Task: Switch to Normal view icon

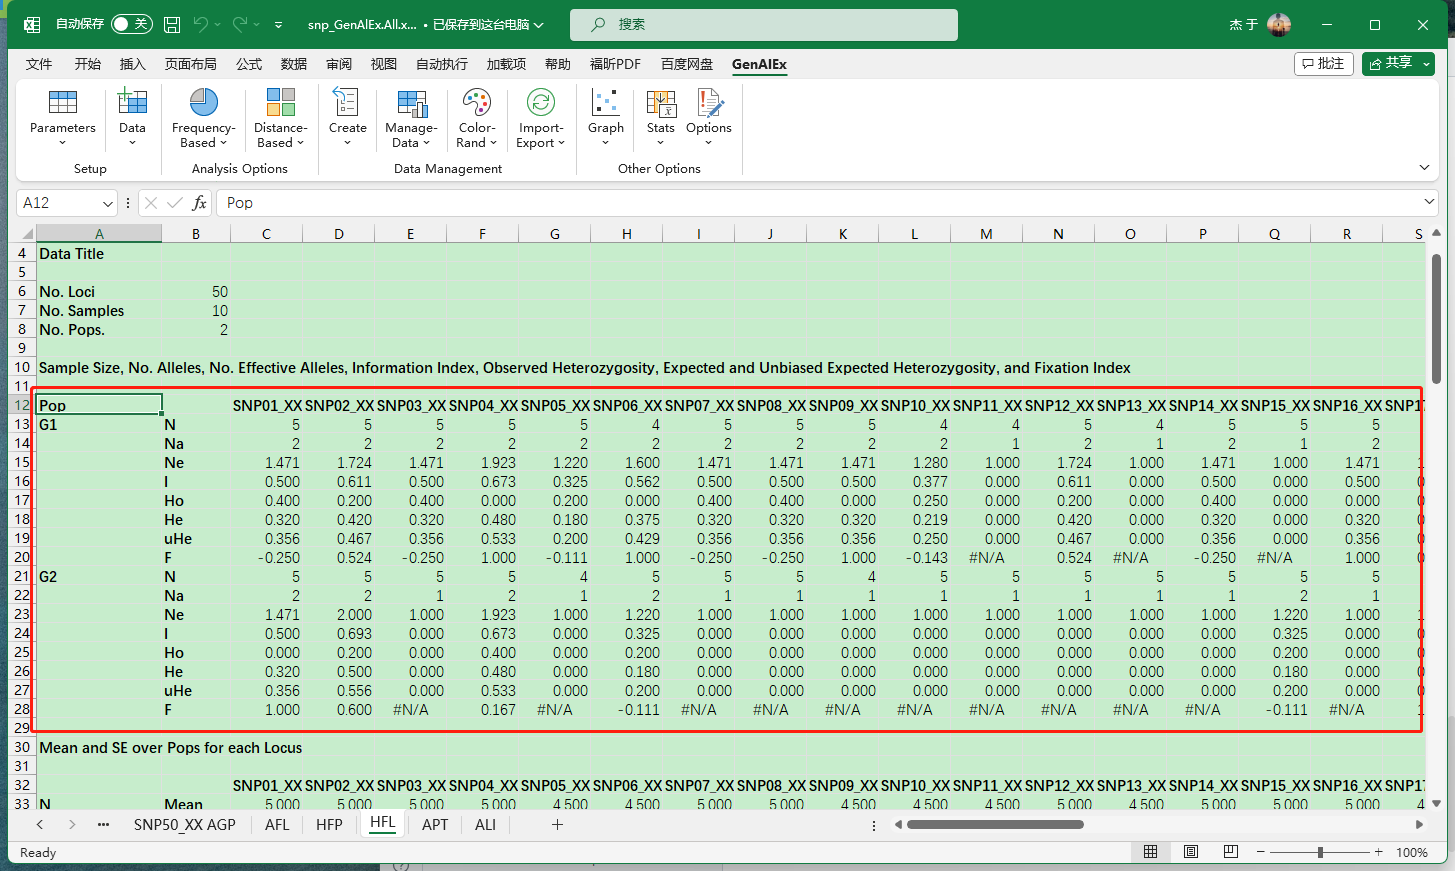Action: click(1151, 852)
